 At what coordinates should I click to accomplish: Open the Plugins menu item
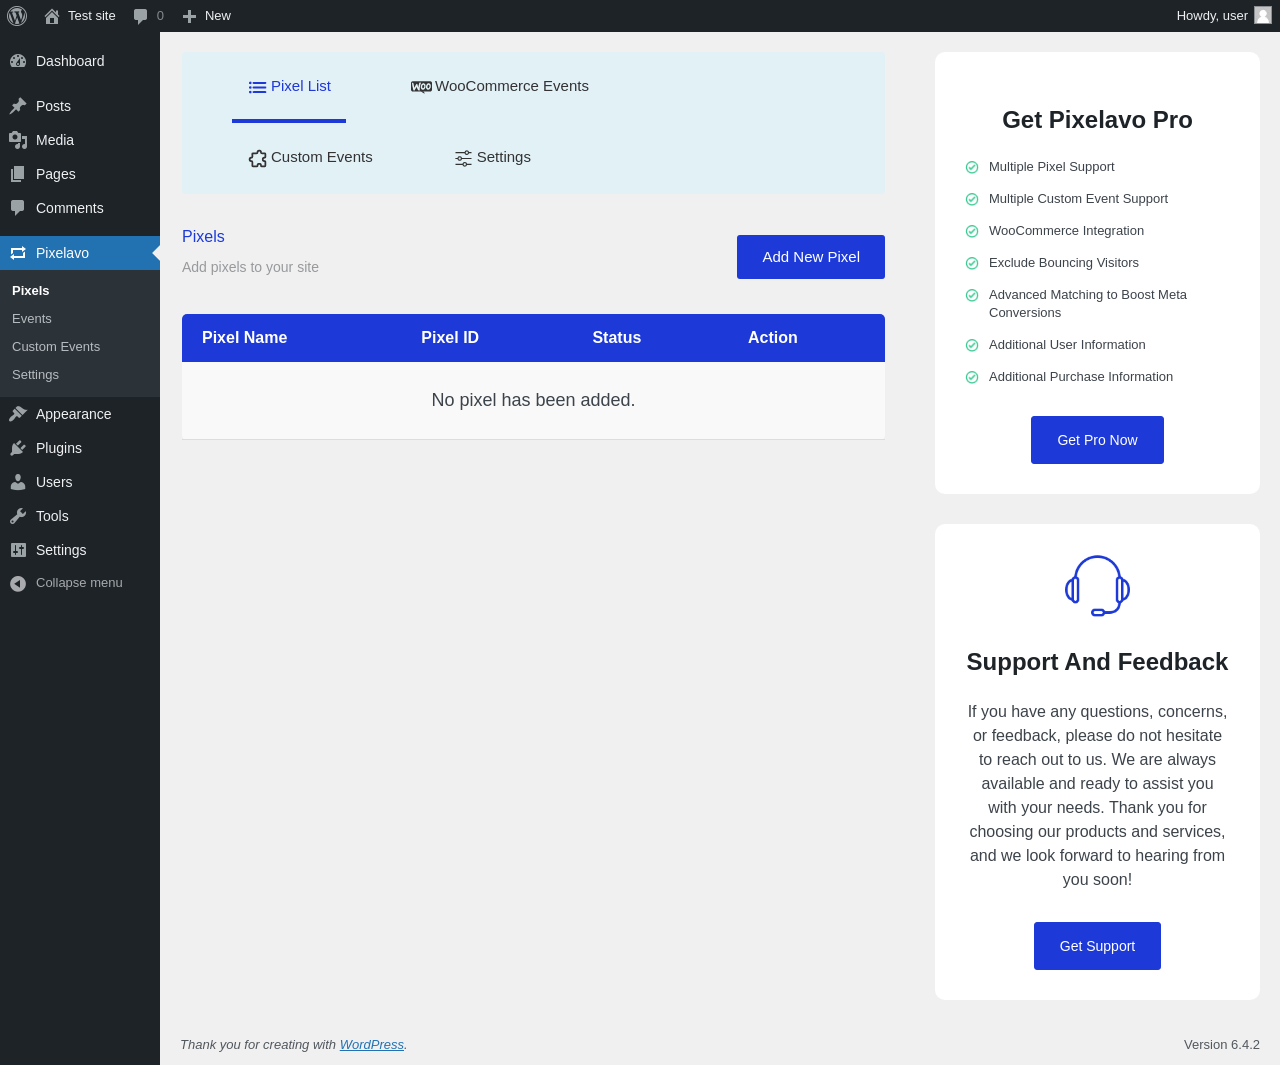click(80, 448)
